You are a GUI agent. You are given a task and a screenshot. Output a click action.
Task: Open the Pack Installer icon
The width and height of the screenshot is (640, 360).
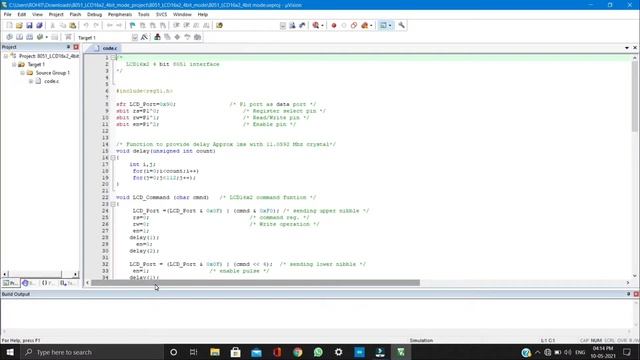point(198,37)
